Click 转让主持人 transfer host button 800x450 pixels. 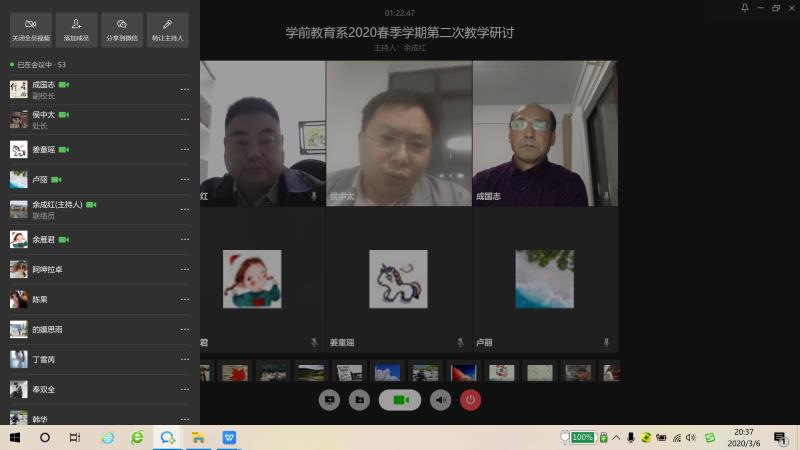click(x=167, y=30)
